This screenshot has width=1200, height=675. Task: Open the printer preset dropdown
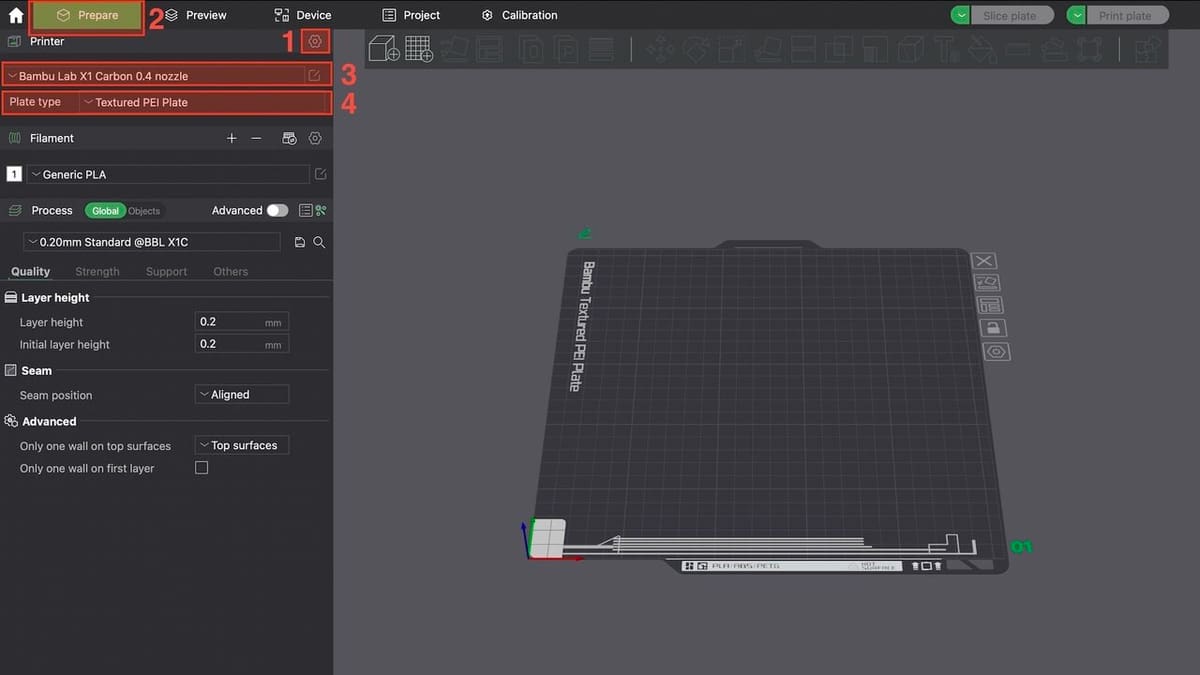pos(154,76)
